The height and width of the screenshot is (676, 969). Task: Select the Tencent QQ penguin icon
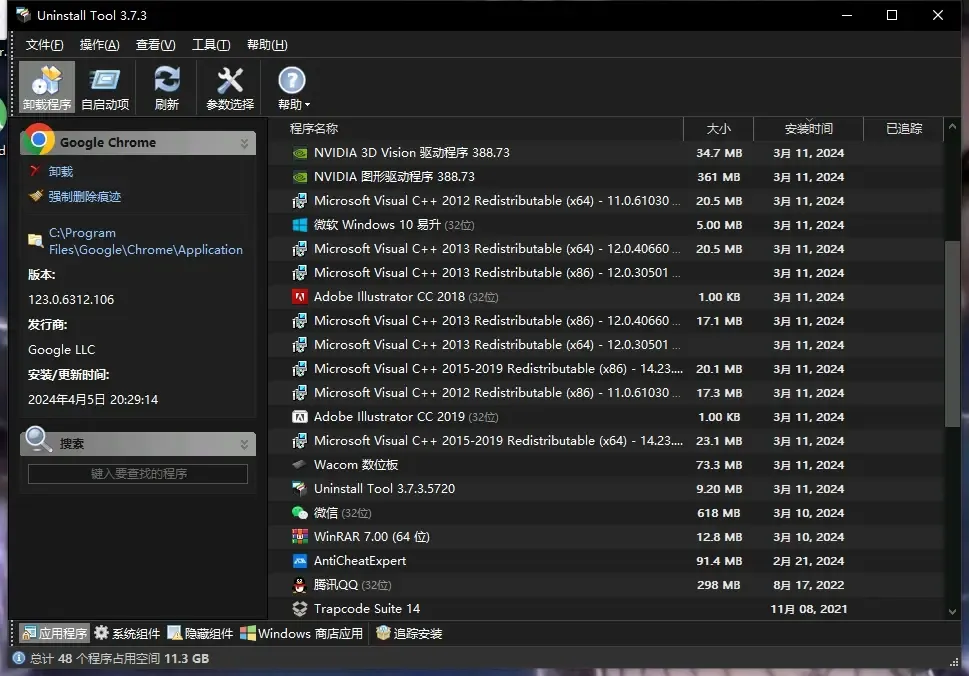click(299, 585)
